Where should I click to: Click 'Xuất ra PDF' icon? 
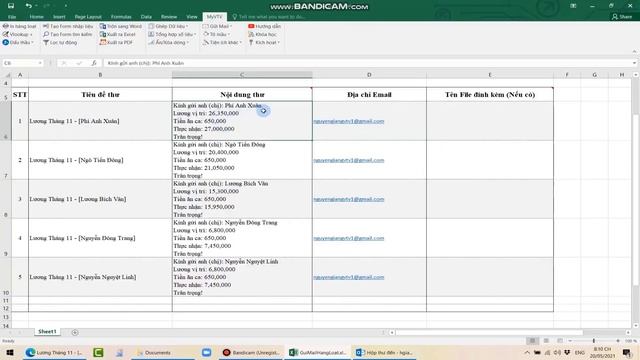click(103, 42)
